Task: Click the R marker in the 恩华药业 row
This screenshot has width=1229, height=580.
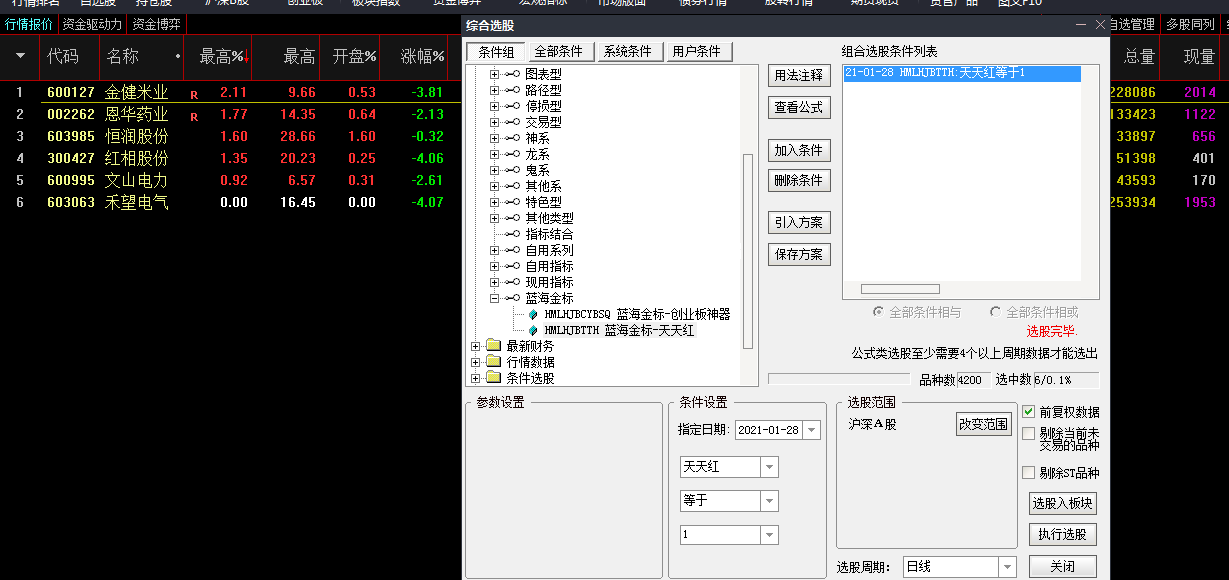Action: (194, 116)
